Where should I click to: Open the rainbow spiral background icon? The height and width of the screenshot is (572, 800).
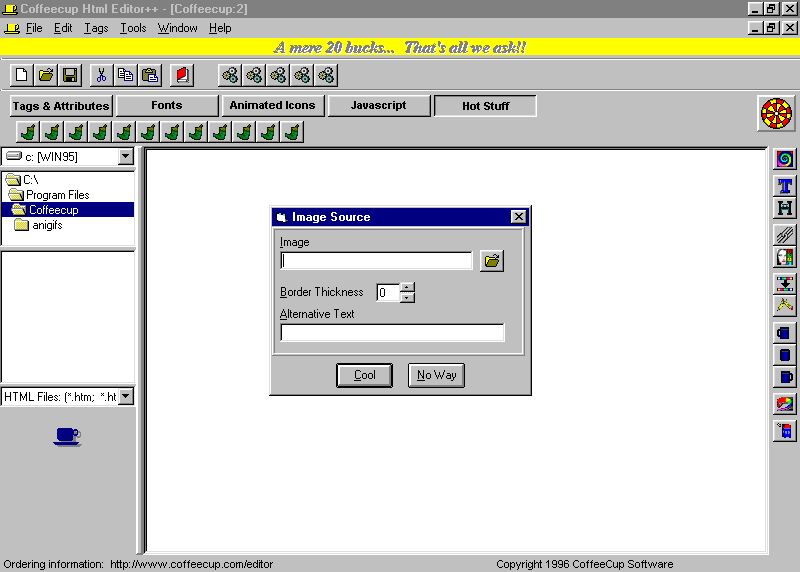(x=785, y=159)
